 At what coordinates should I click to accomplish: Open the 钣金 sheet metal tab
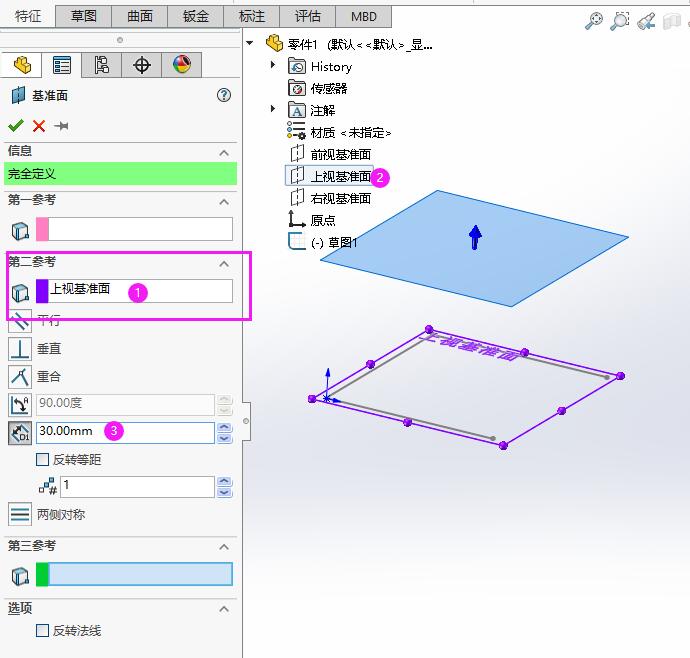pos(195,16)
